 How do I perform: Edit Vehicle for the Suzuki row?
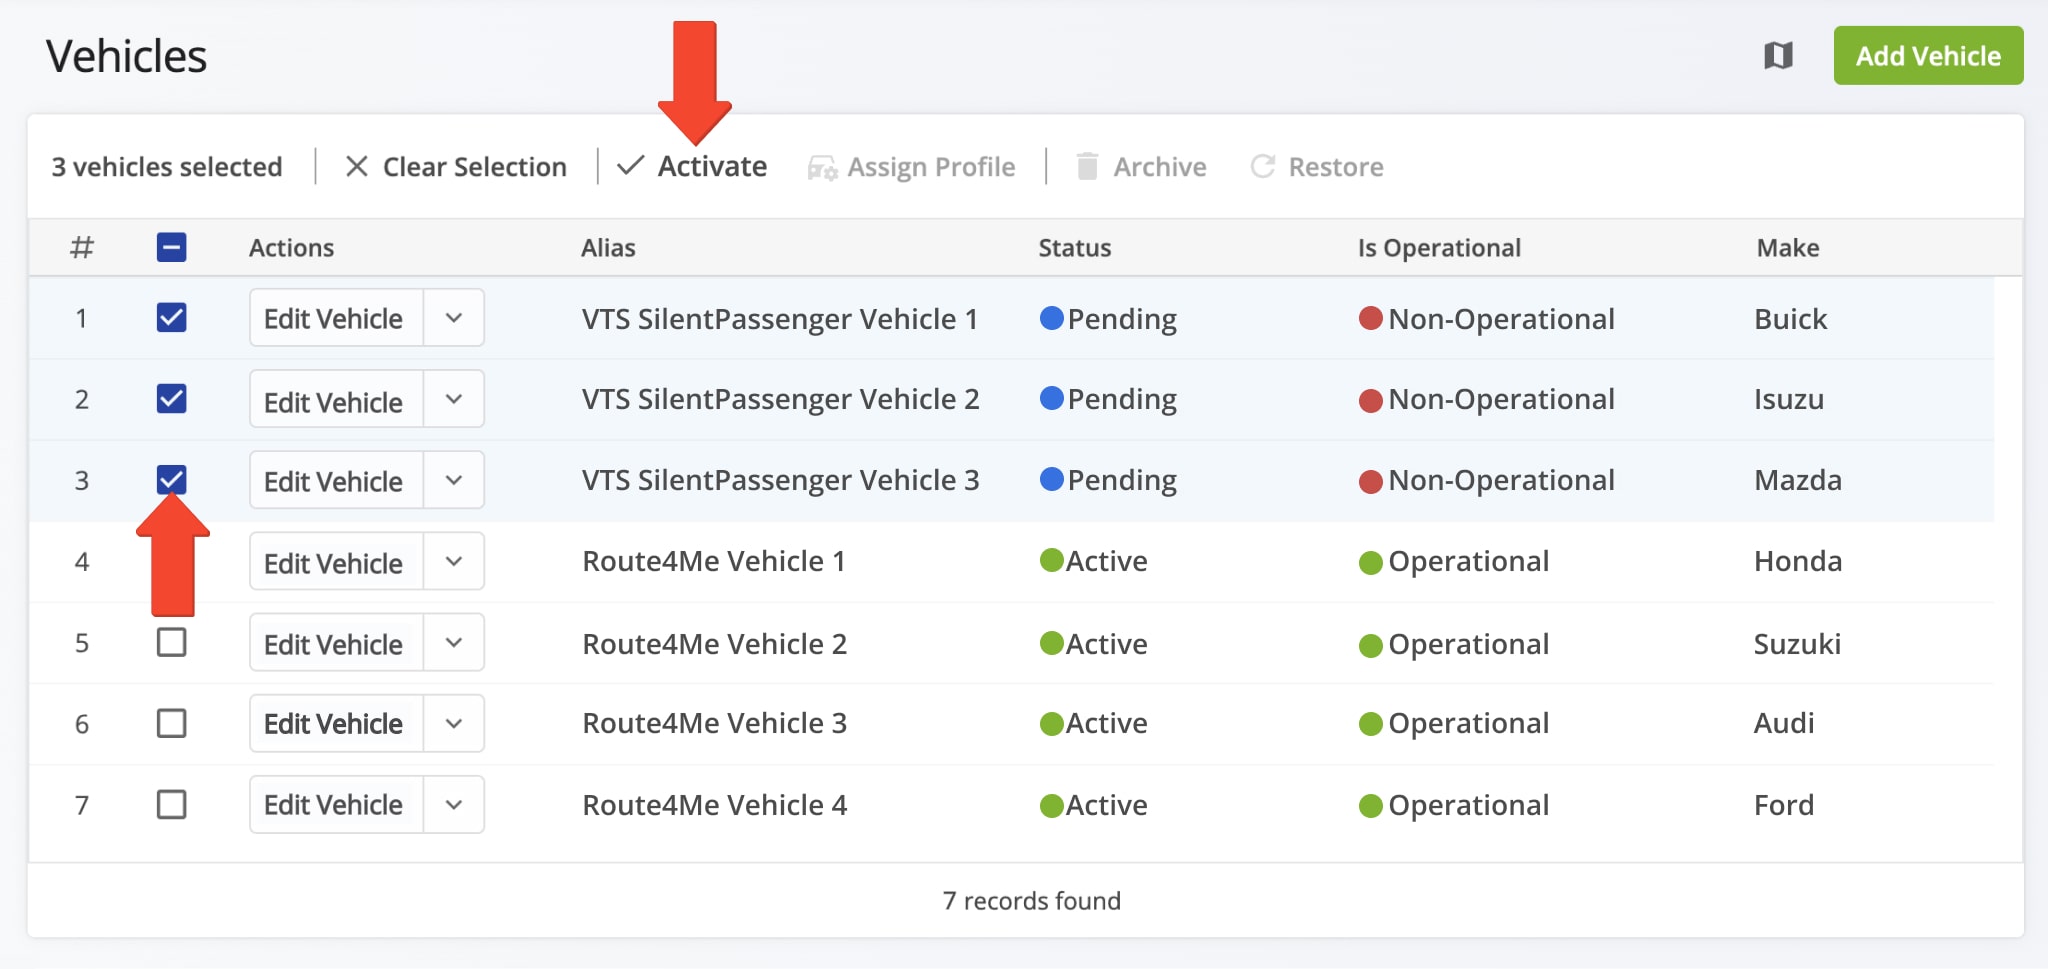point(336,642)
